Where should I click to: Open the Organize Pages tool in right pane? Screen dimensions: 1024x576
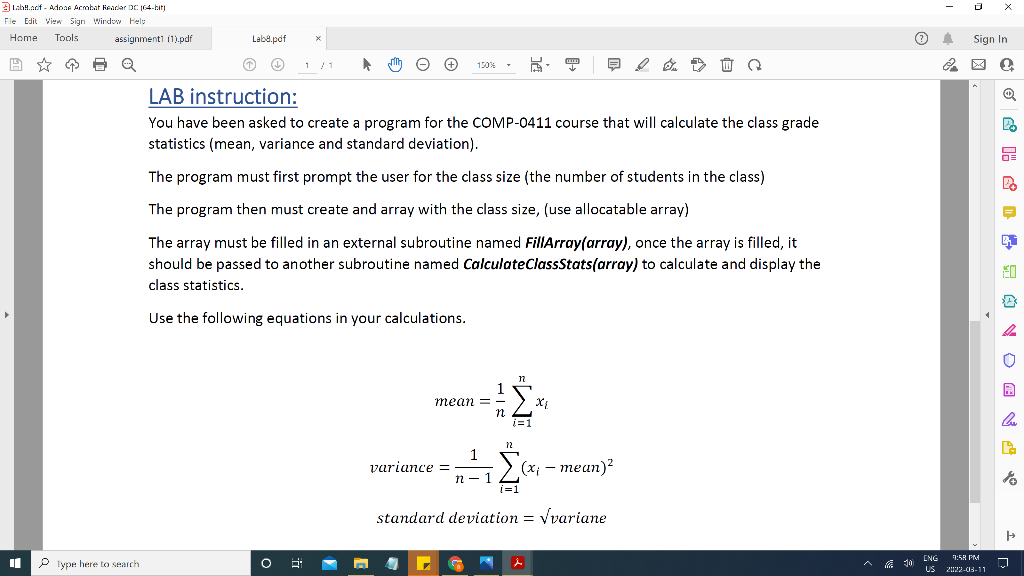click(1010, 154)
